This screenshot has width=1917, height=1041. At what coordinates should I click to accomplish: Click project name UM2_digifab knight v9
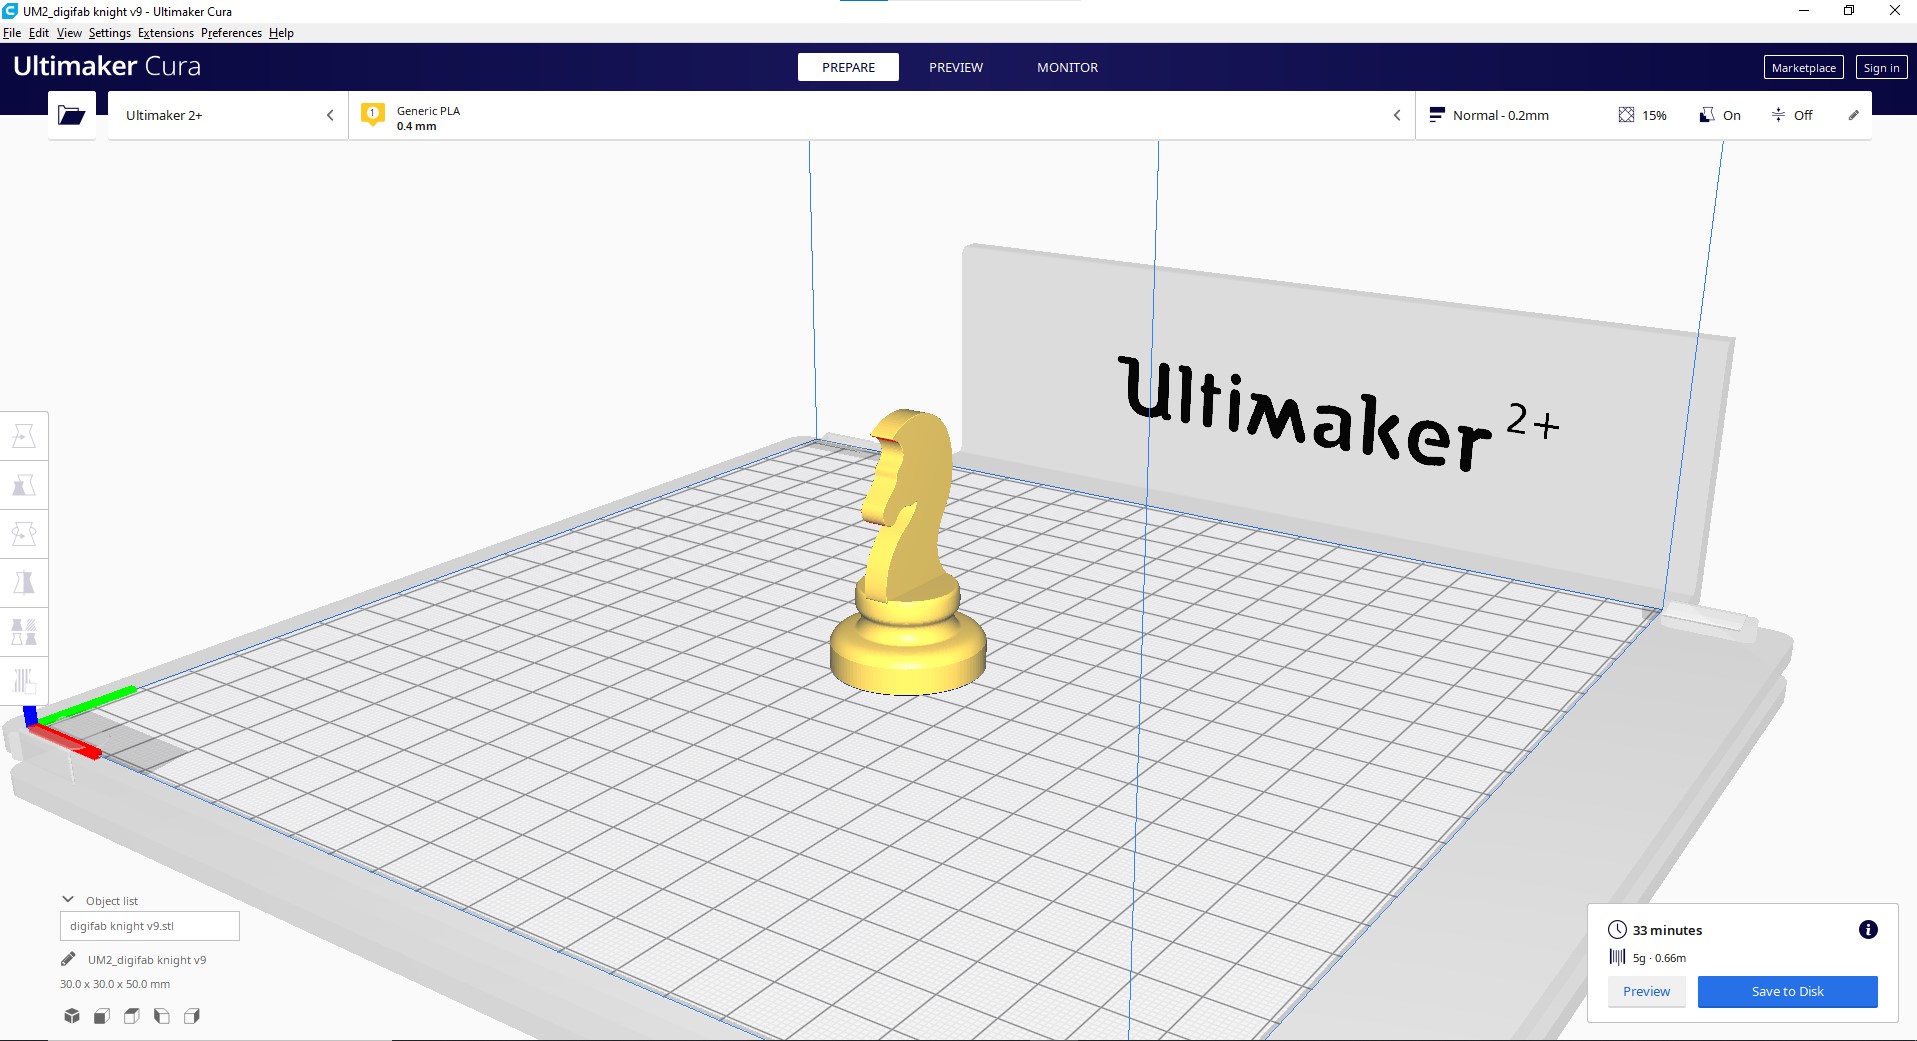(x=147, y=960)
